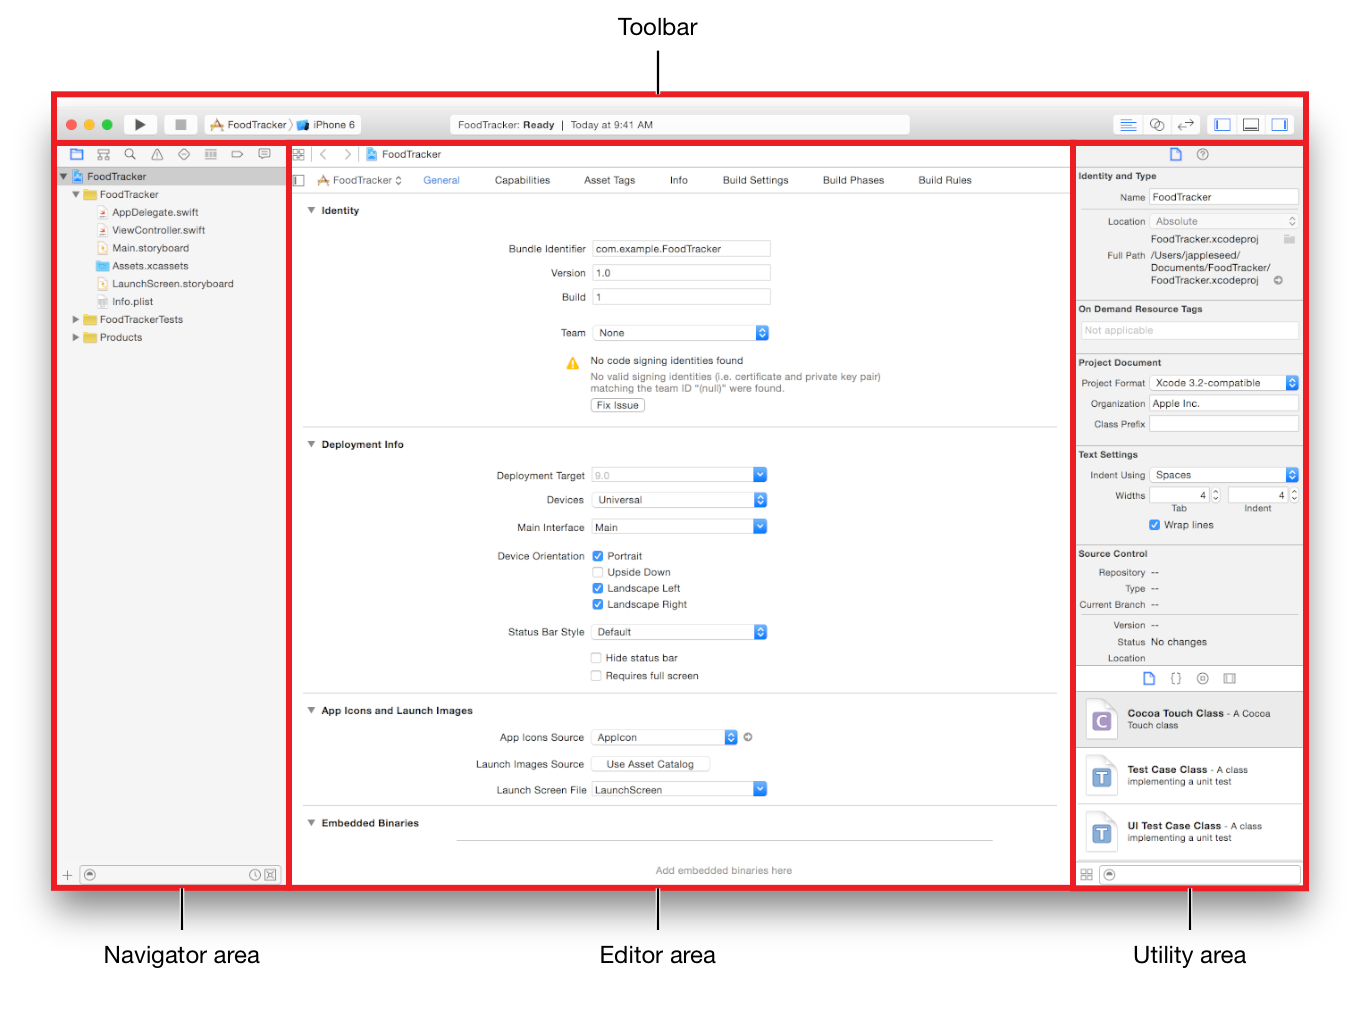Switch to the Standard editor

coord(1128,125)
